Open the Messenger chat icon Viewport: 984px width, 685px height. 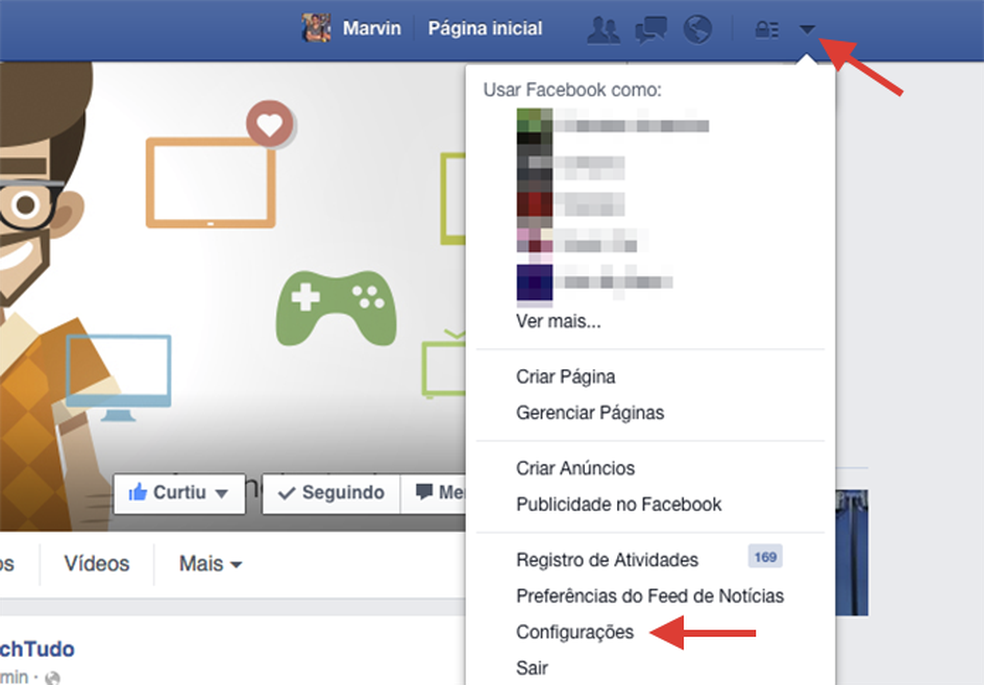tap(650, 29)
